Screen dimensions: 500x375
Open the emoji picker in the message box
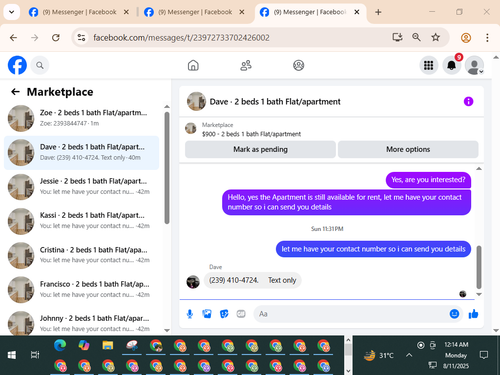click(x=454, y=314)
